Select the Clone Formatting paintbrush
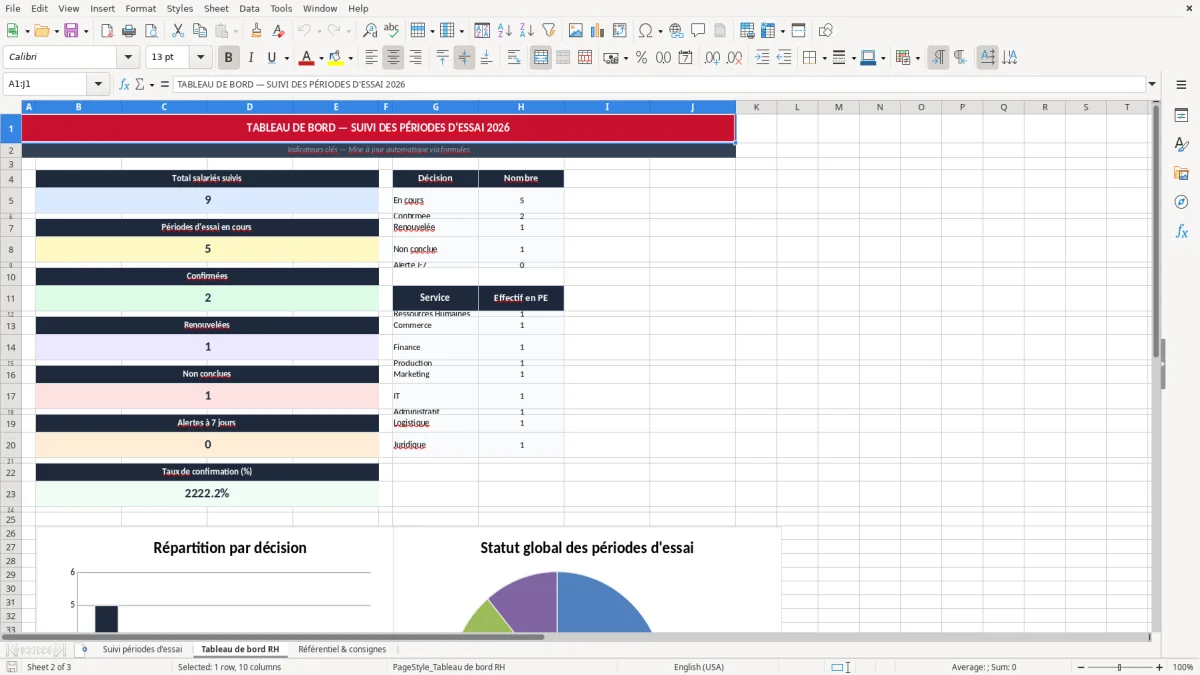Image resolution: width=1200 pixels, height=675 pixels. [256, 31]
